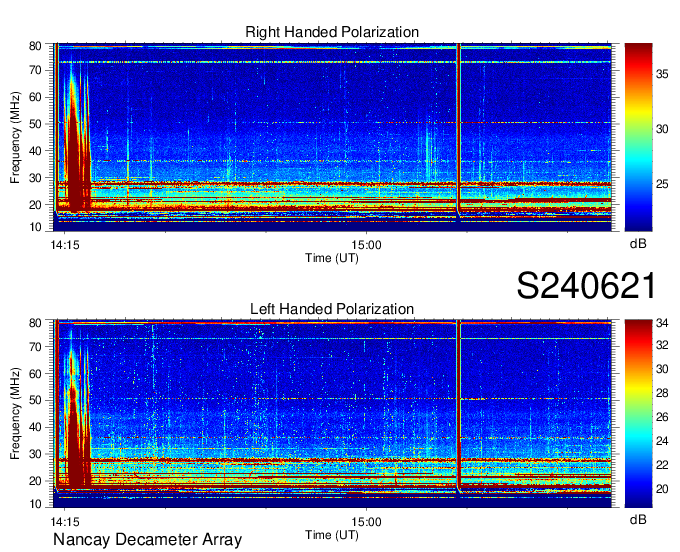Screen dimensions: 680x552
Task: Click the 15:00 tick label on lower plot
Action: tap(366, 522)
